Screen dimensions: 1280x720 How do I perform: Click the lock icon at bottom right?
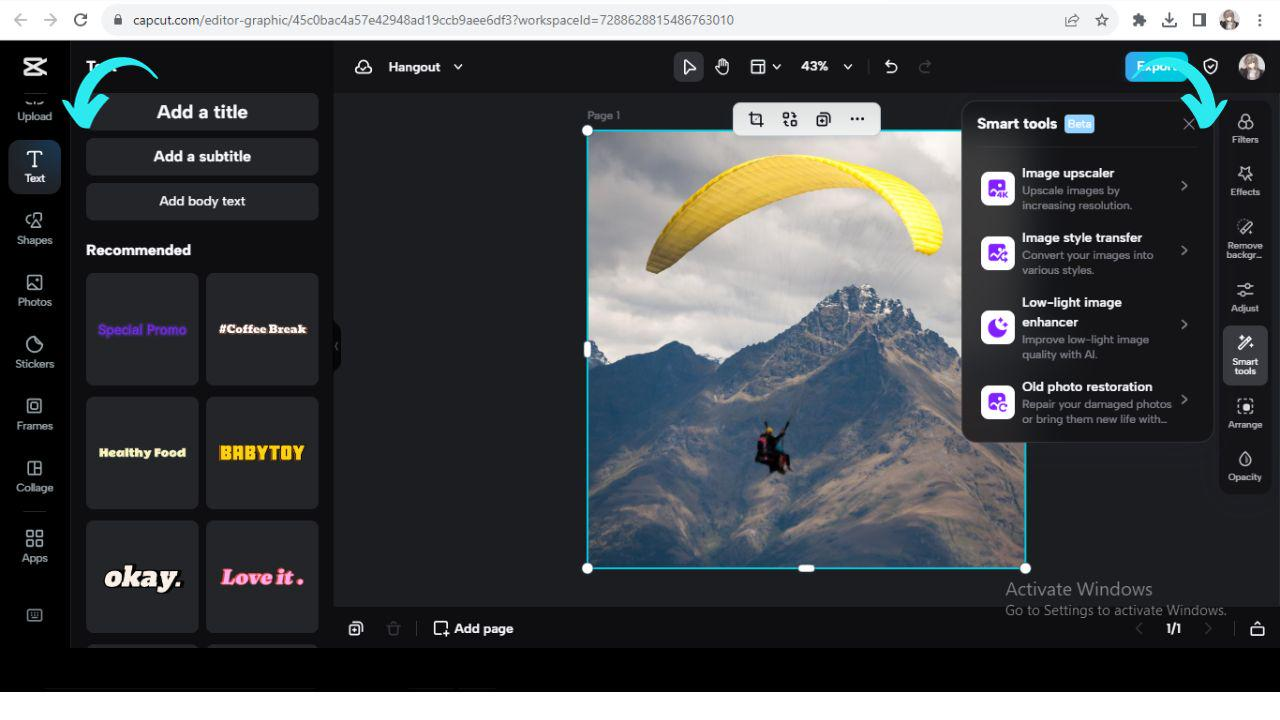tap(1257, 629)
